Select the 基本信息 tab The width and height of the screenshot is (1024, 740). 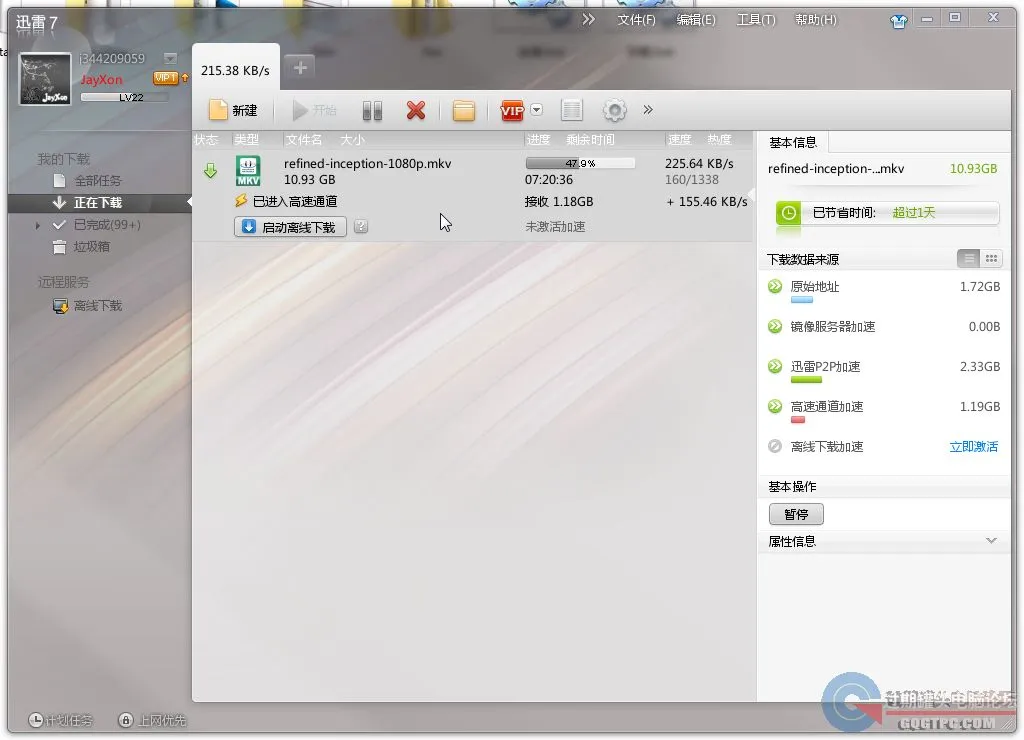[791, 141]
